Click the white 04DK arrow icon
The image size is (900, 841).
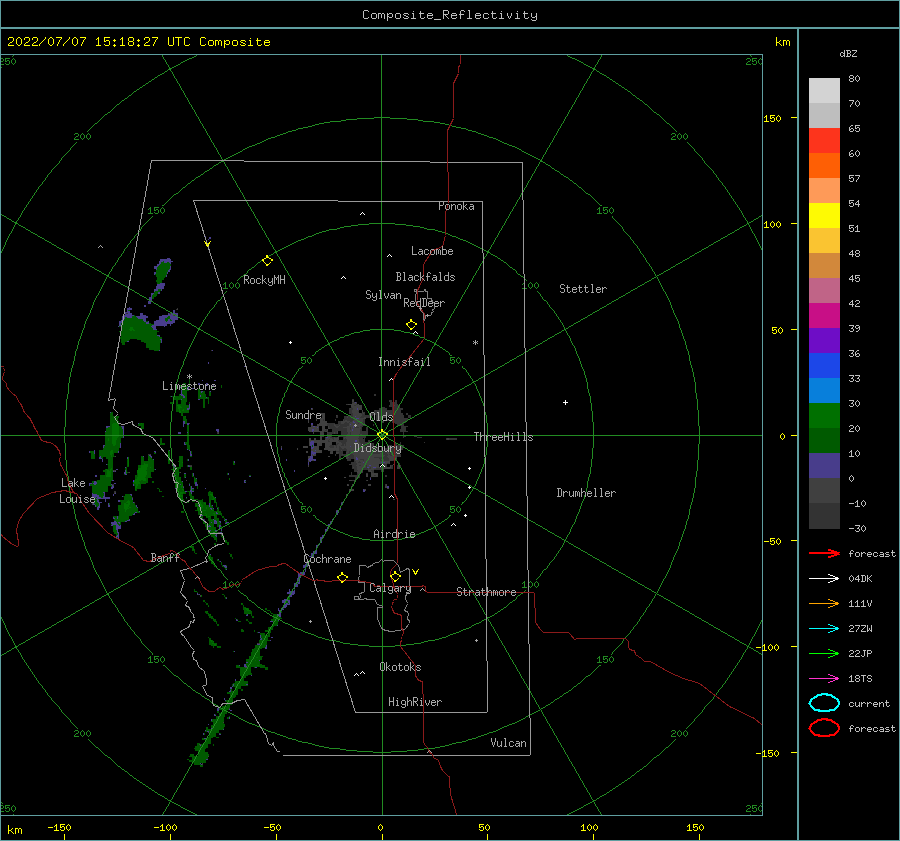click(x=824, y=578)
